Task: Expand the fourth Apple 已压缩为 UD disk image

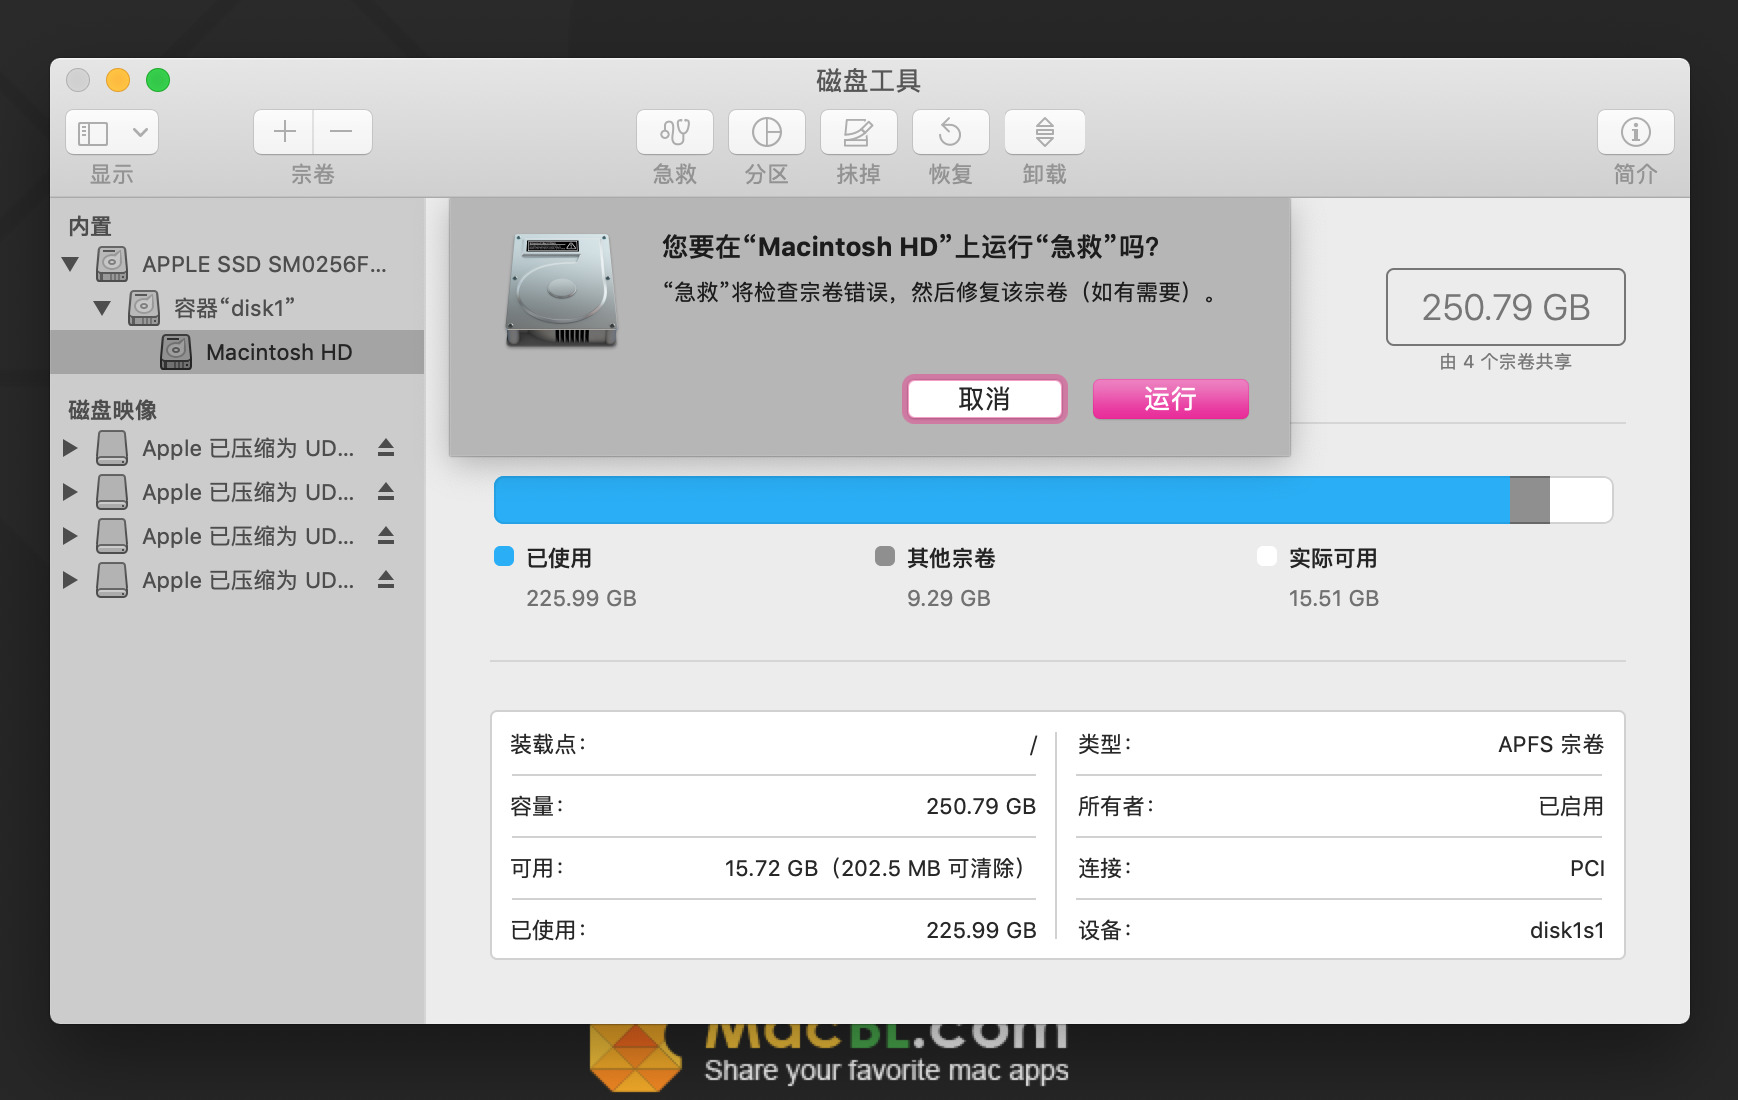Action: click(x=70, y=580)
